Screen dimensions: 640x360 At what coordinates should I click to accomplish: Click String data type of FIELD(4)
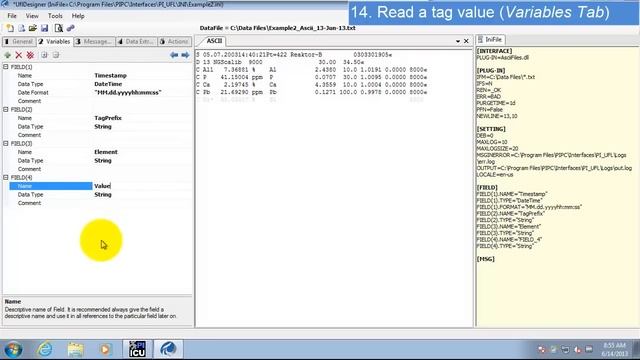click(103, 195)
